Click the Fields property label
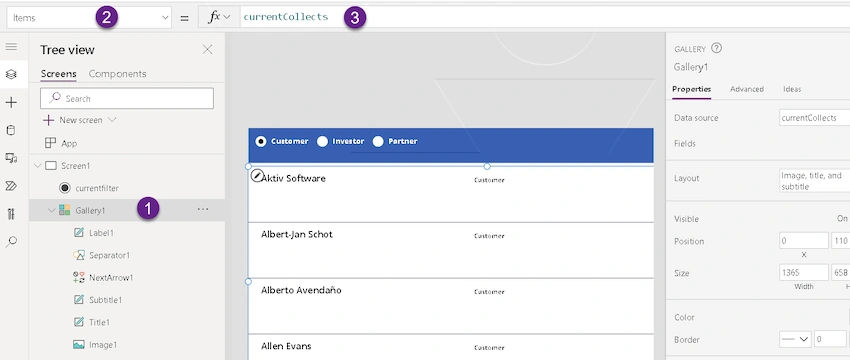 coord(685,144)
